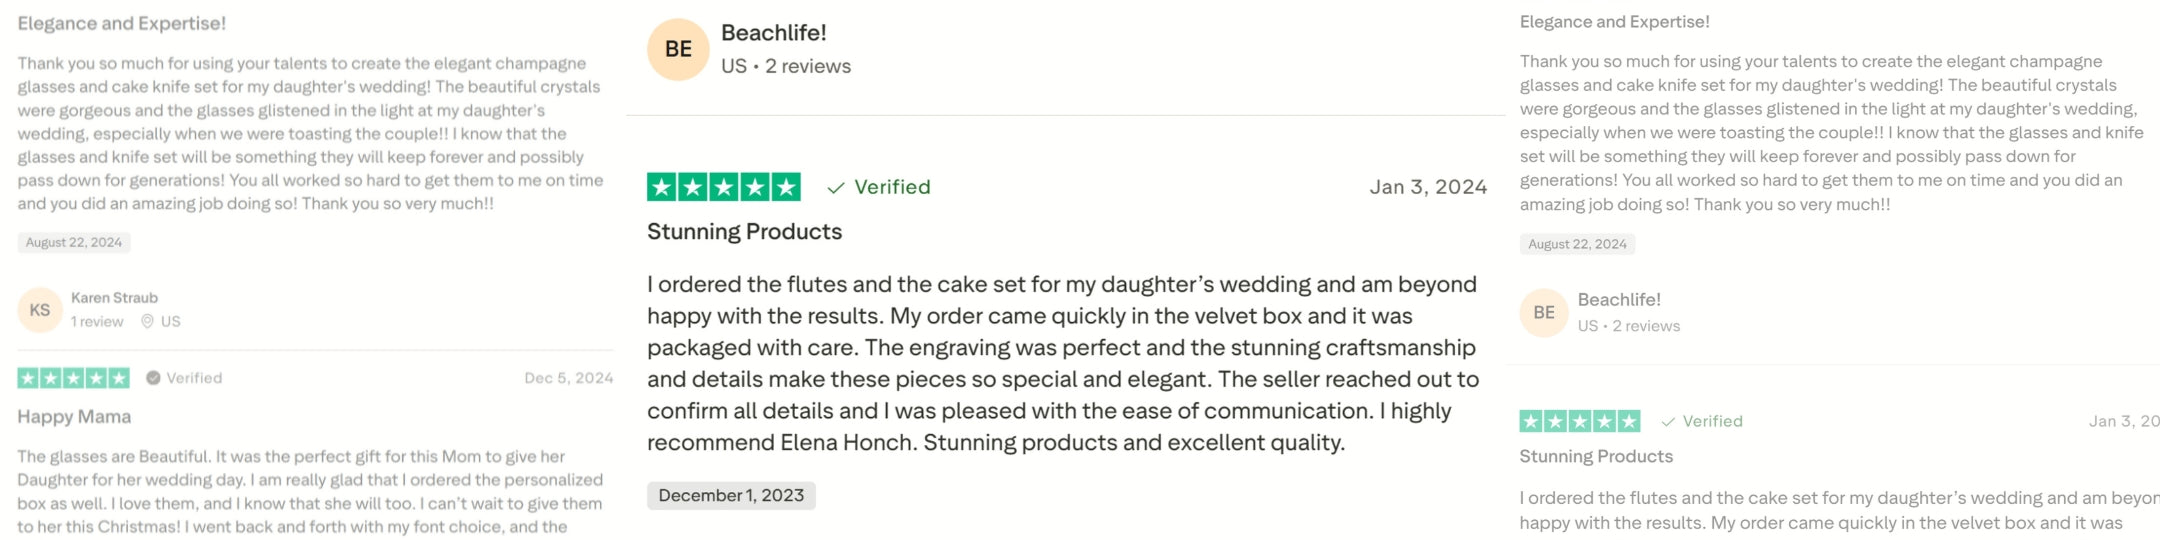This screenshot has width=2160, height=540.
Task: Click the large BE avatar in the Beachlife! header
Action: (x=678, y=49)
